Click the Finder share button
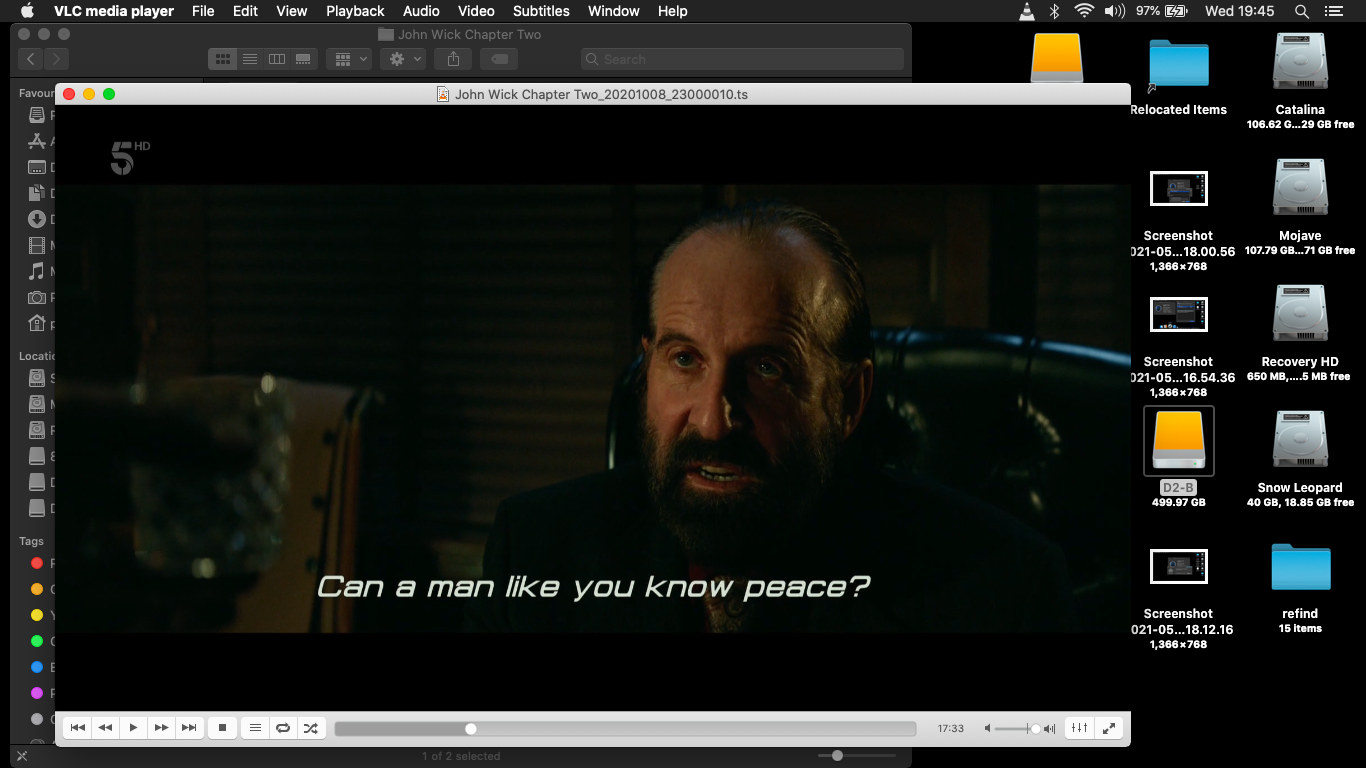Image resolution: width=1366 pixels, height=768 pixels. click(453, 59)
